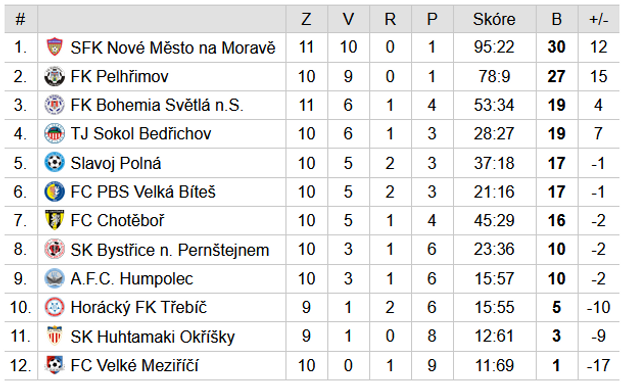Select the +/- column header
This screenshot has width=624, height=382.
(599, 19)
